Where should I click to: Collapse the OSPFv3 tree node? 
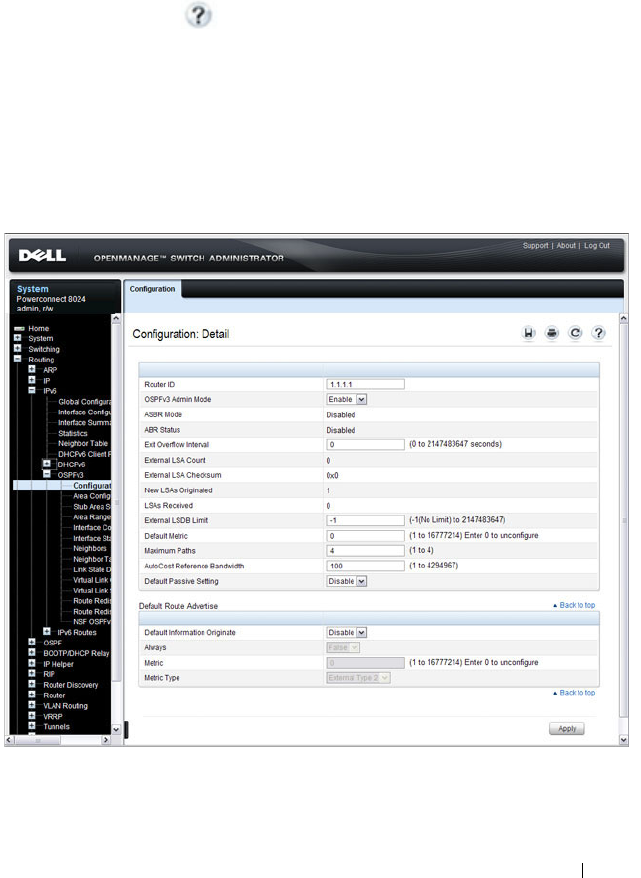click(x=47, y=474)
